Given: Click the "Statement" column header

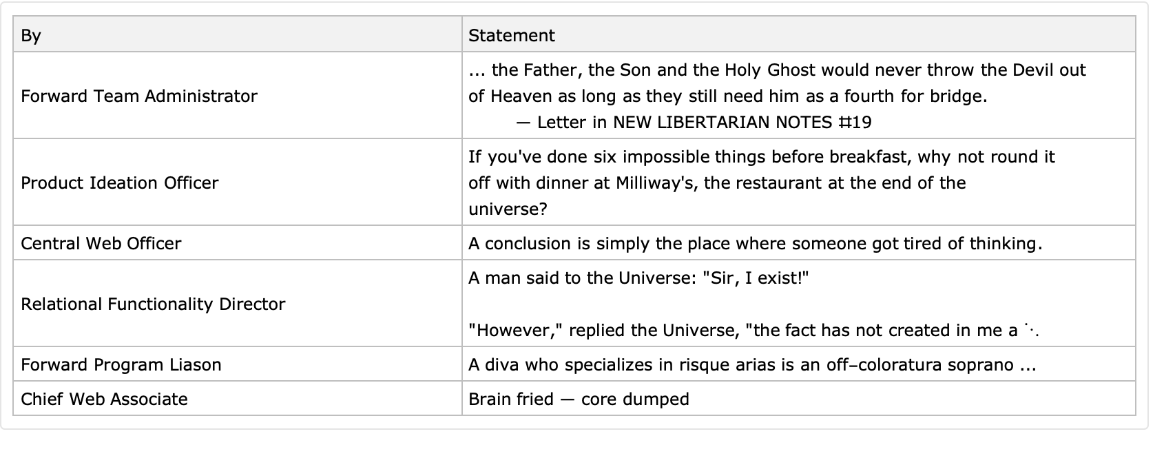Looking at the screenshot, I should tap(511, 35).
